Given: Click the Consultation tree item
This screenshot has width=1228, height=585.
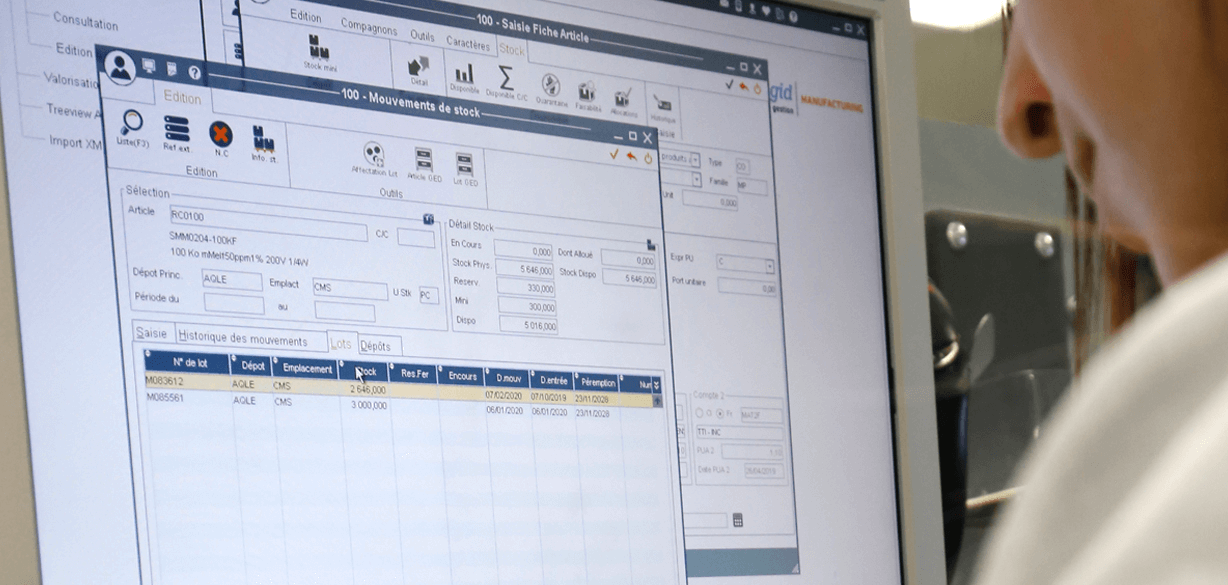Looking at the screenshot, I should [x=85, y=21].
